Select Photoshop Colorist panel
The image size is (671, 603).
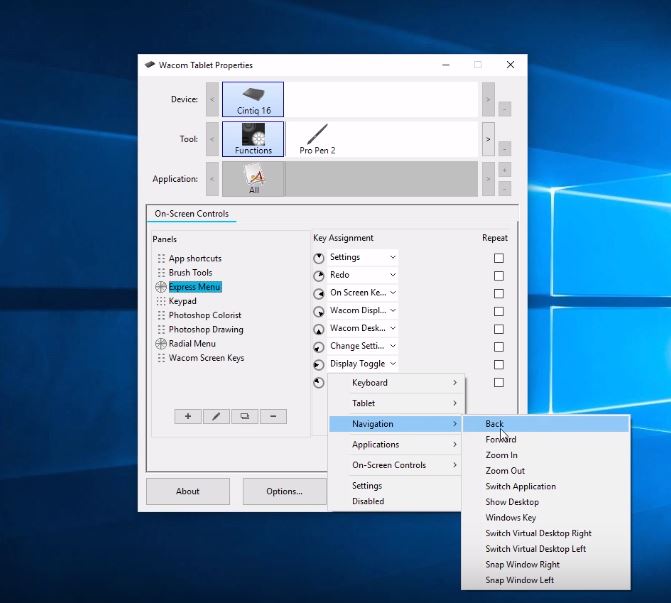click(205, 315)
